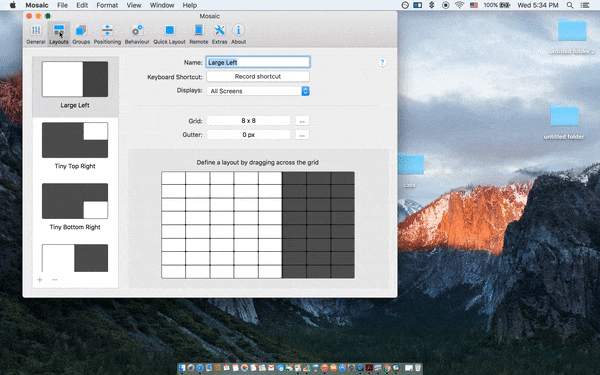600x375 pixels.
Task: Select 'untitled folder 2' on desktop
Action: click(x=572, y=36)
